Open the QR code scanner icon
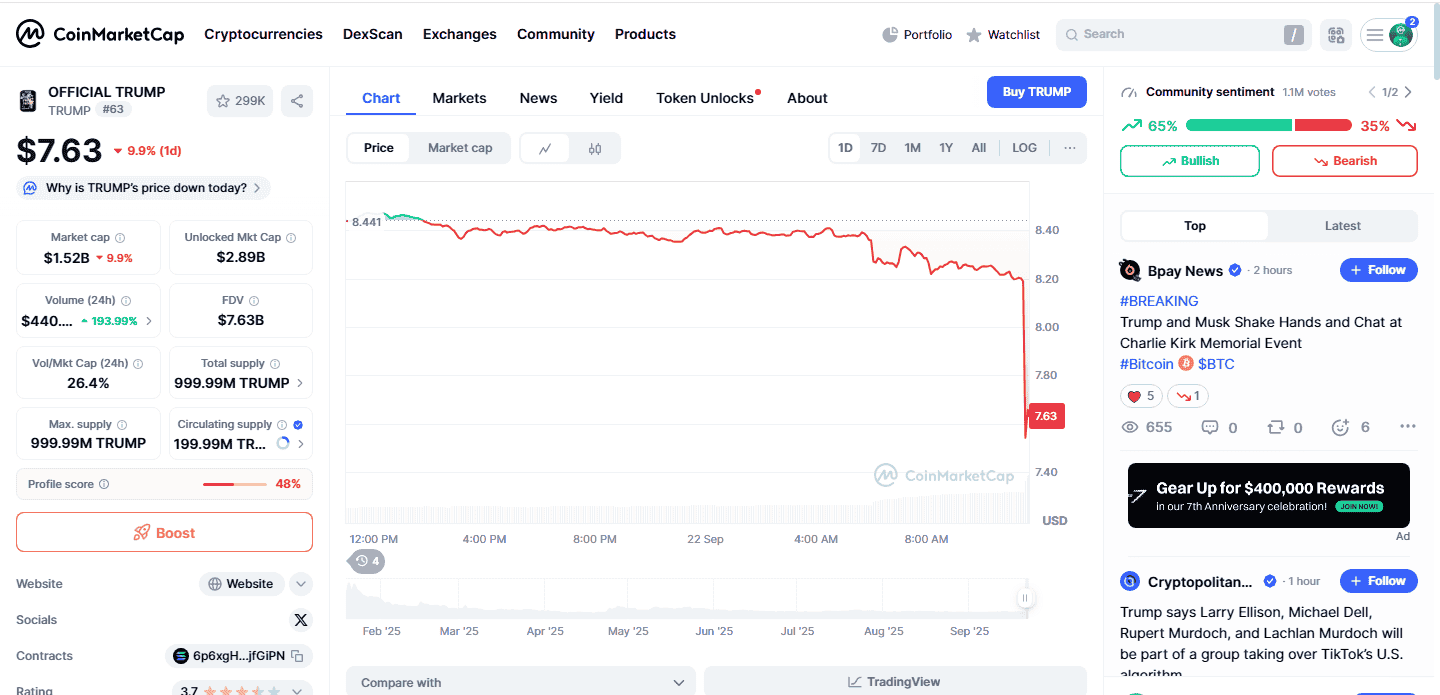Image resolution: width=1440 pixels, height=695 pixels. [x=1336, y=35]
